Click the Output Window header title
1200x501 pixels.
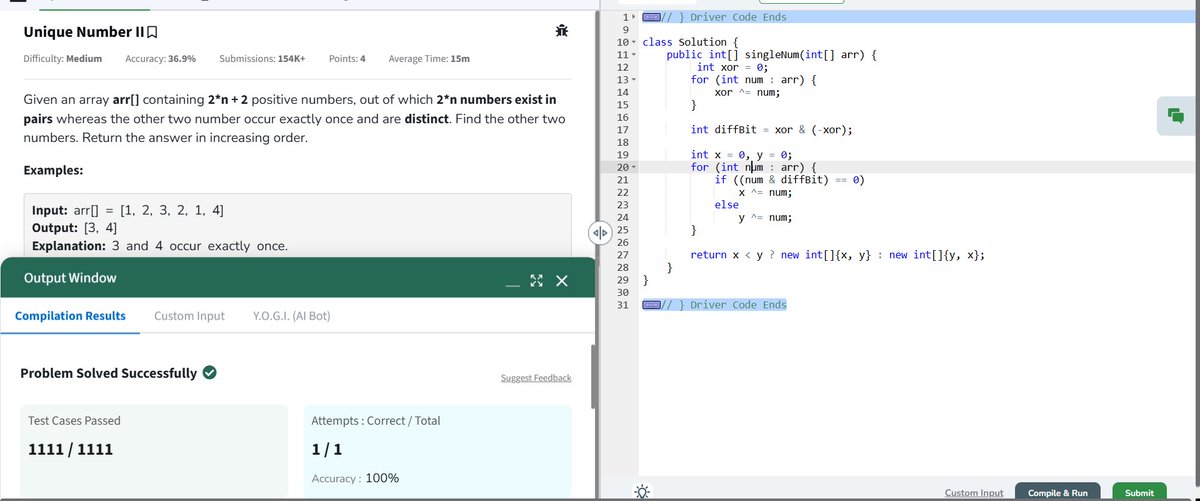tap(70, 278)
